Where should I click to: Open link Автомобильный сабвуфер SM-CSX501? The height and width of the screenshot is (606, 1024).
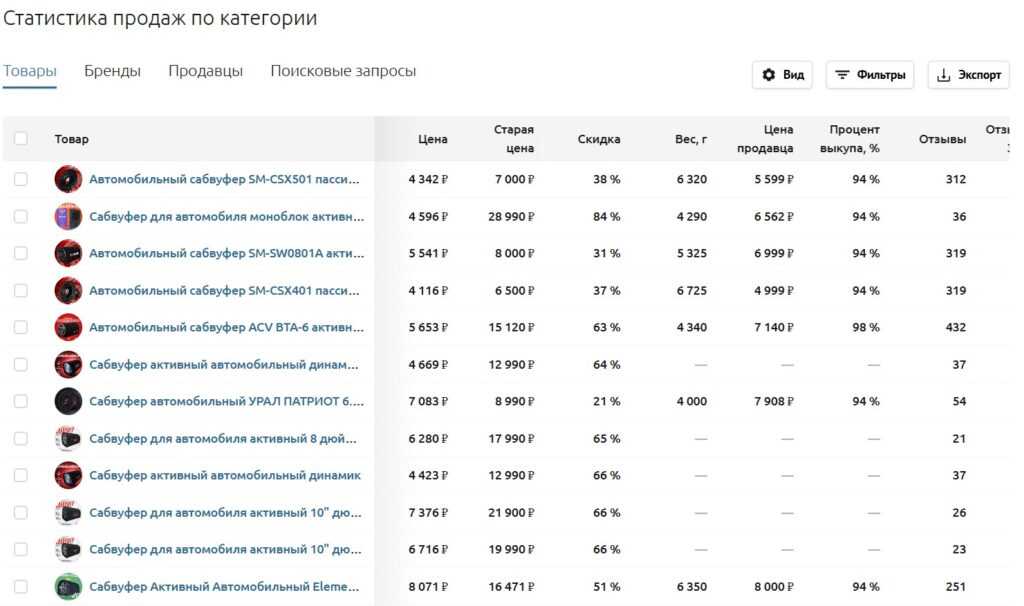click(x=225, y=180)
